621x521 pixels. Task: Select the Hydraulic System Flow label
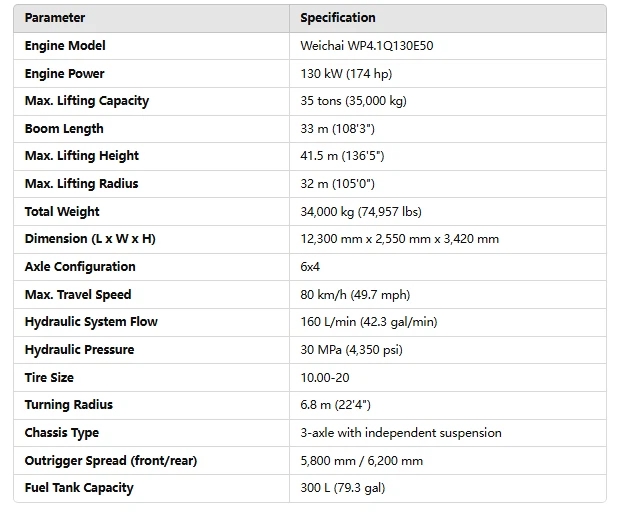click(91, 322)
